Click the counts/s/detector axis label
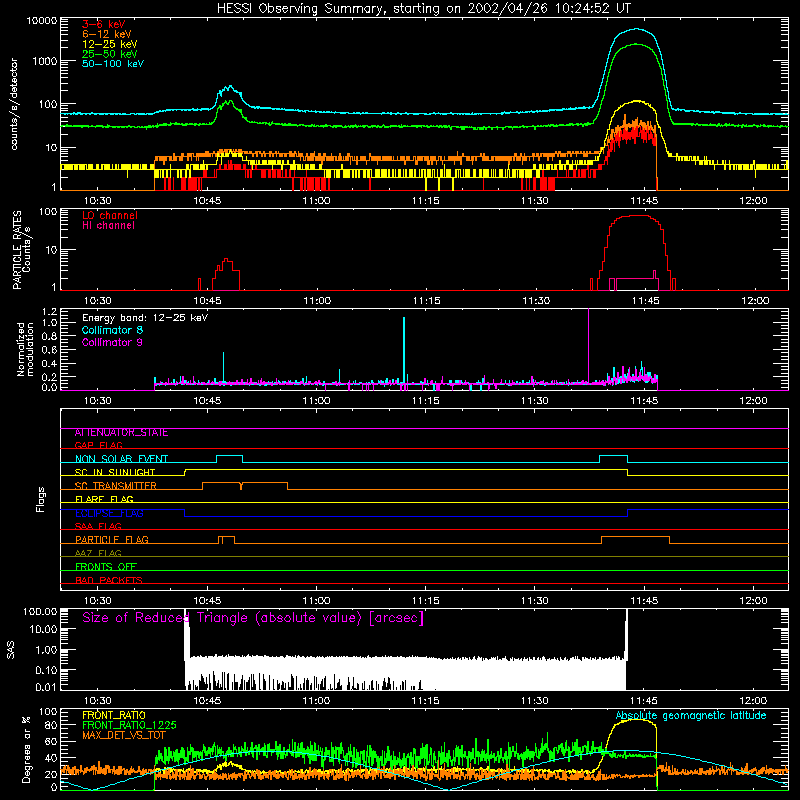The height and width of the screenshot is (800, 800). (14, 104)
